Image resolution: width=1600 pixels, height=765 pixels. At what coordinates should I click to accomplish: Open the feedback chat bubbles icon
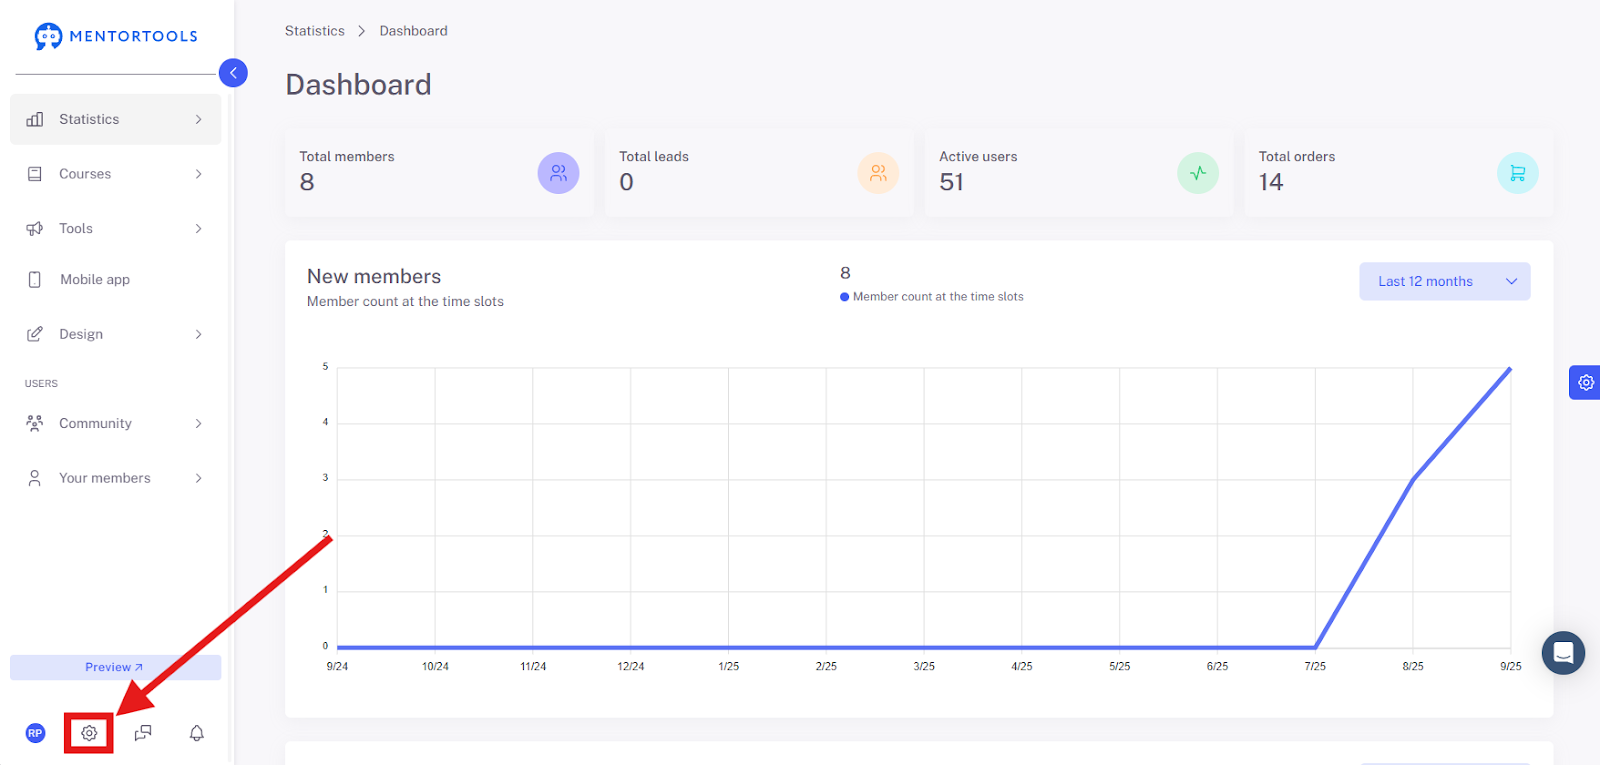coord(143,733)
